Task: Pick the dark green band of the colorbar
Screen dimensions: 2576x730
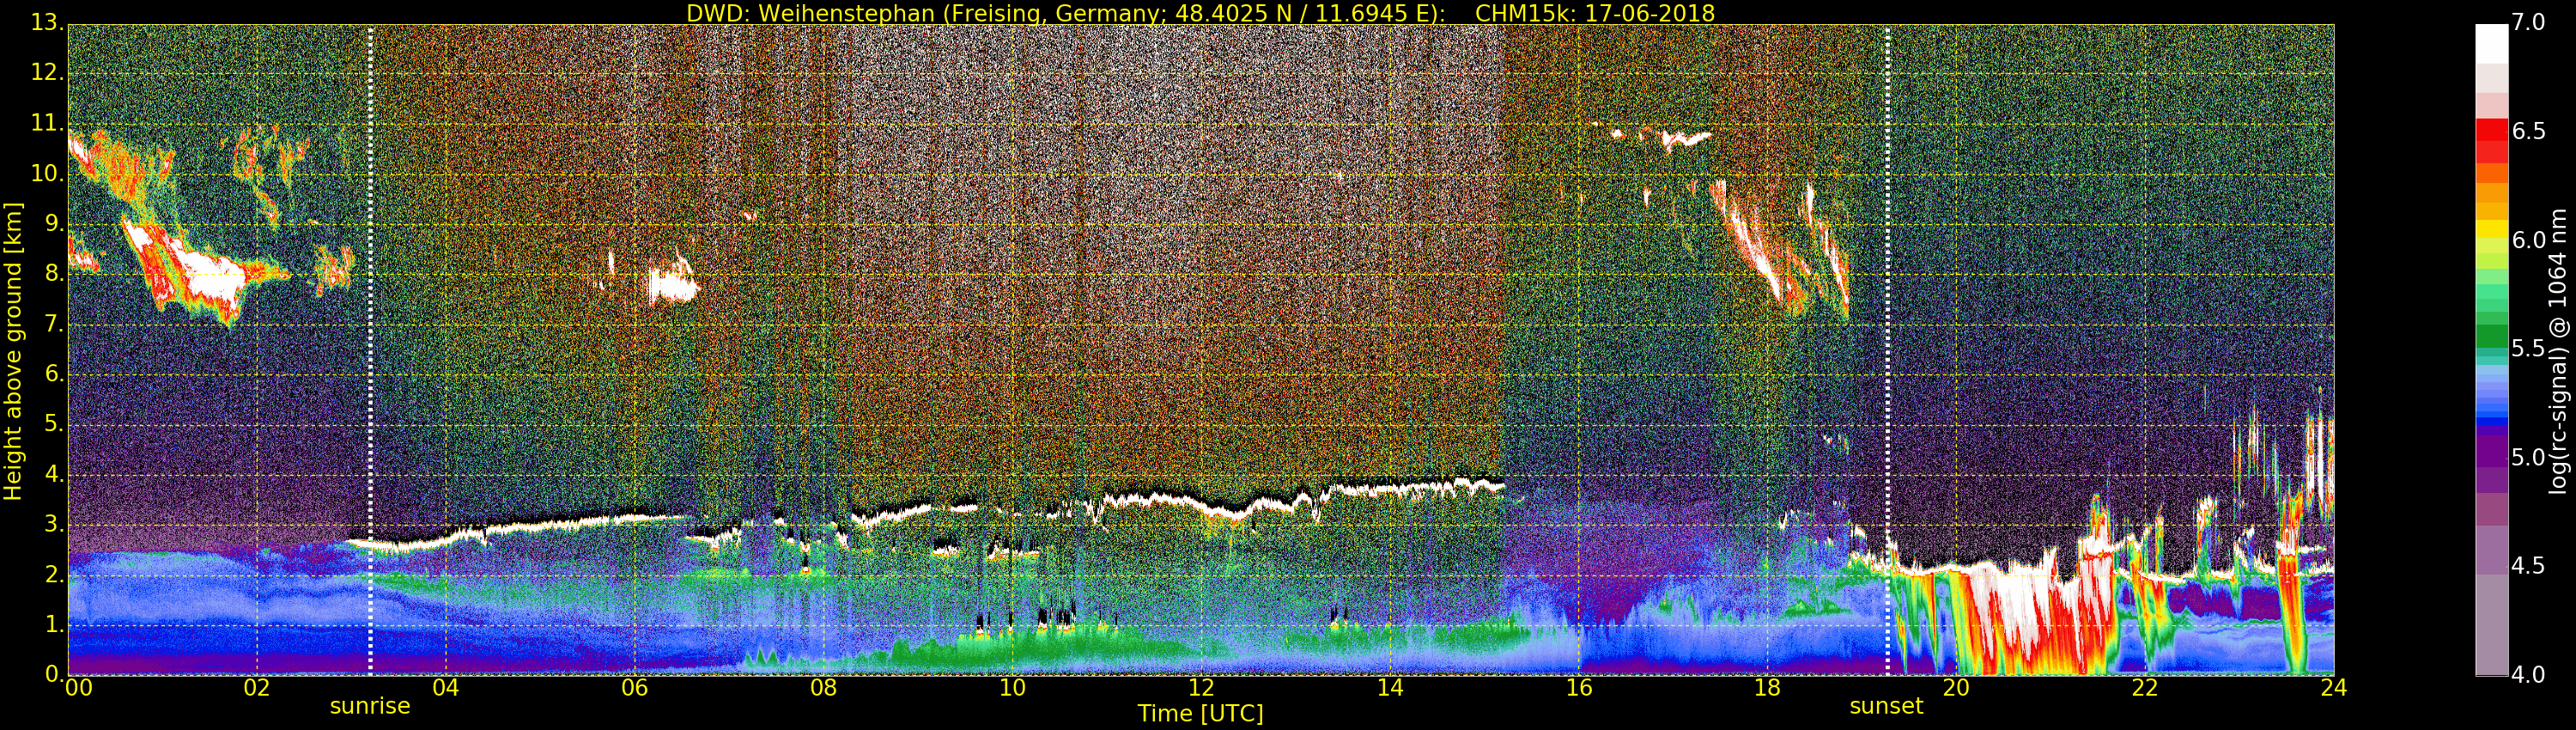Action: tap(2491, 336)
